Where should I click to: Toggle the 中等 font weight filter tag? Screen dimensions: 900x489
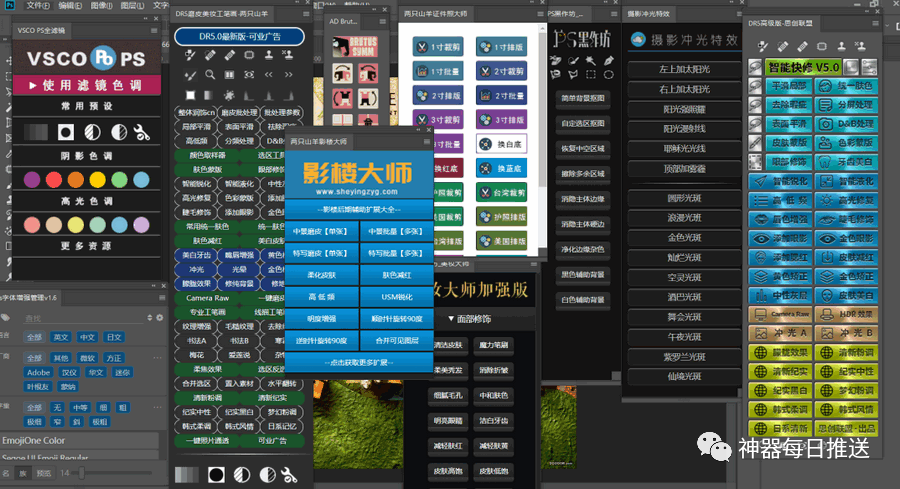(80, 408)
